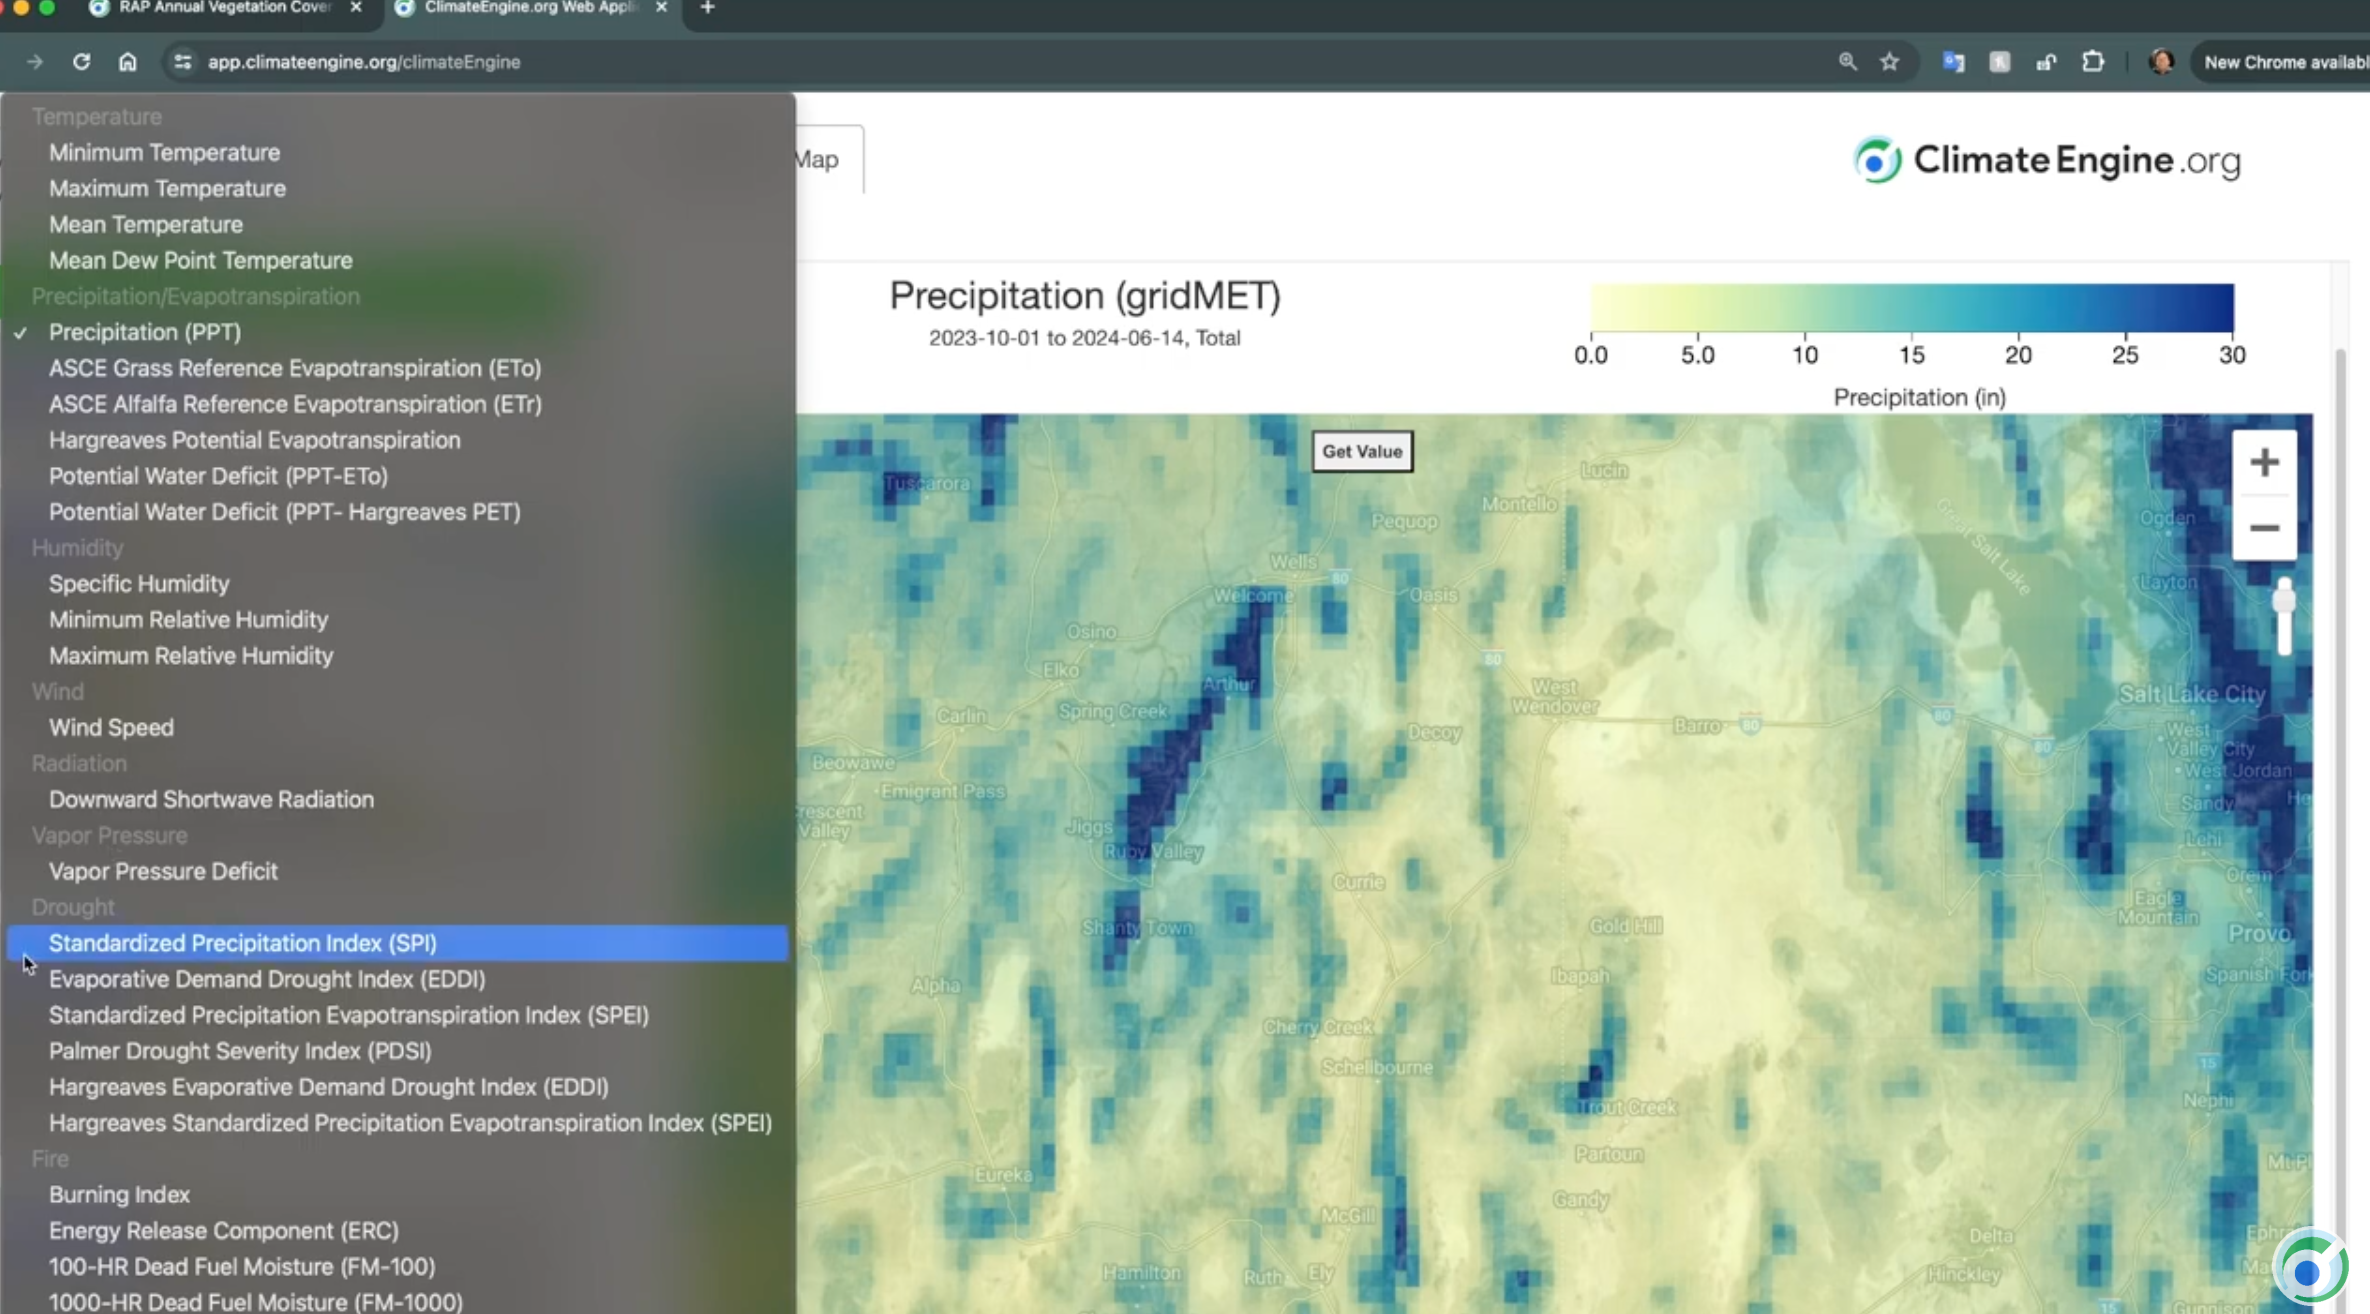Select Palmer Drought Severity Index (PDSI)
2370x1314 pixels.
point(240,1051)
